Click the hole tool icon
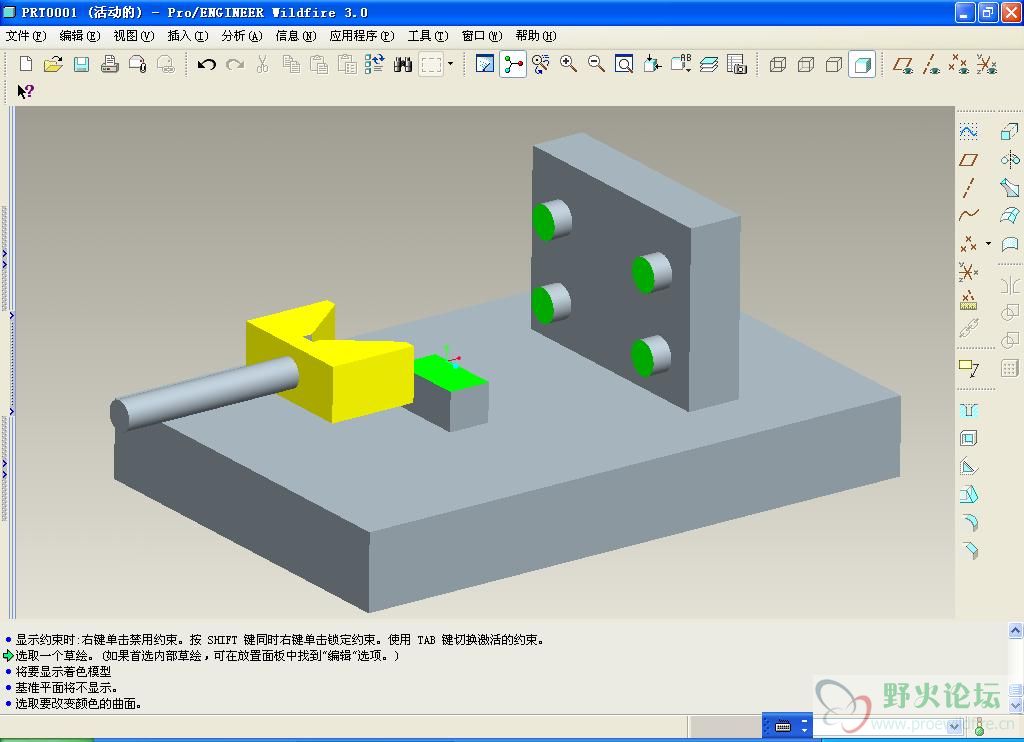 click(968, 410)
